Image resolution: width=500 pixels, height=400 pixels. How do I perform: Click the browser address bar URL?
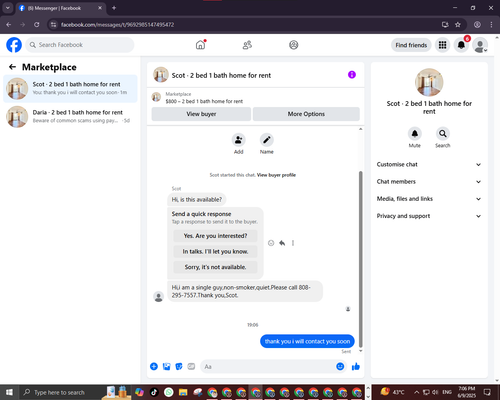click(x=117, y=25)
